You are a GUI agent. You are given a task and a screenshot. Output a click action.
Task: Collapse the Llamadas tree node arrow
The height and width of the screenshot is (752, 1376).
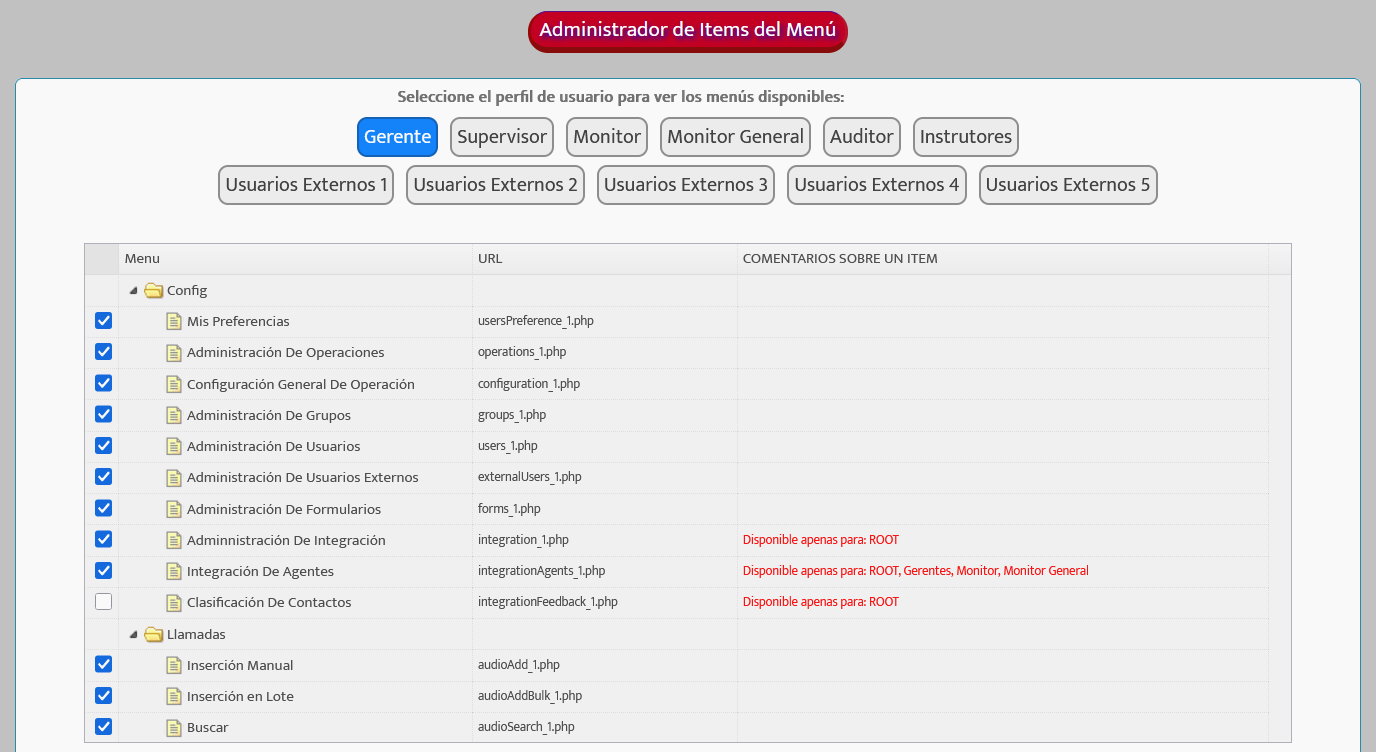click(133, 634)
